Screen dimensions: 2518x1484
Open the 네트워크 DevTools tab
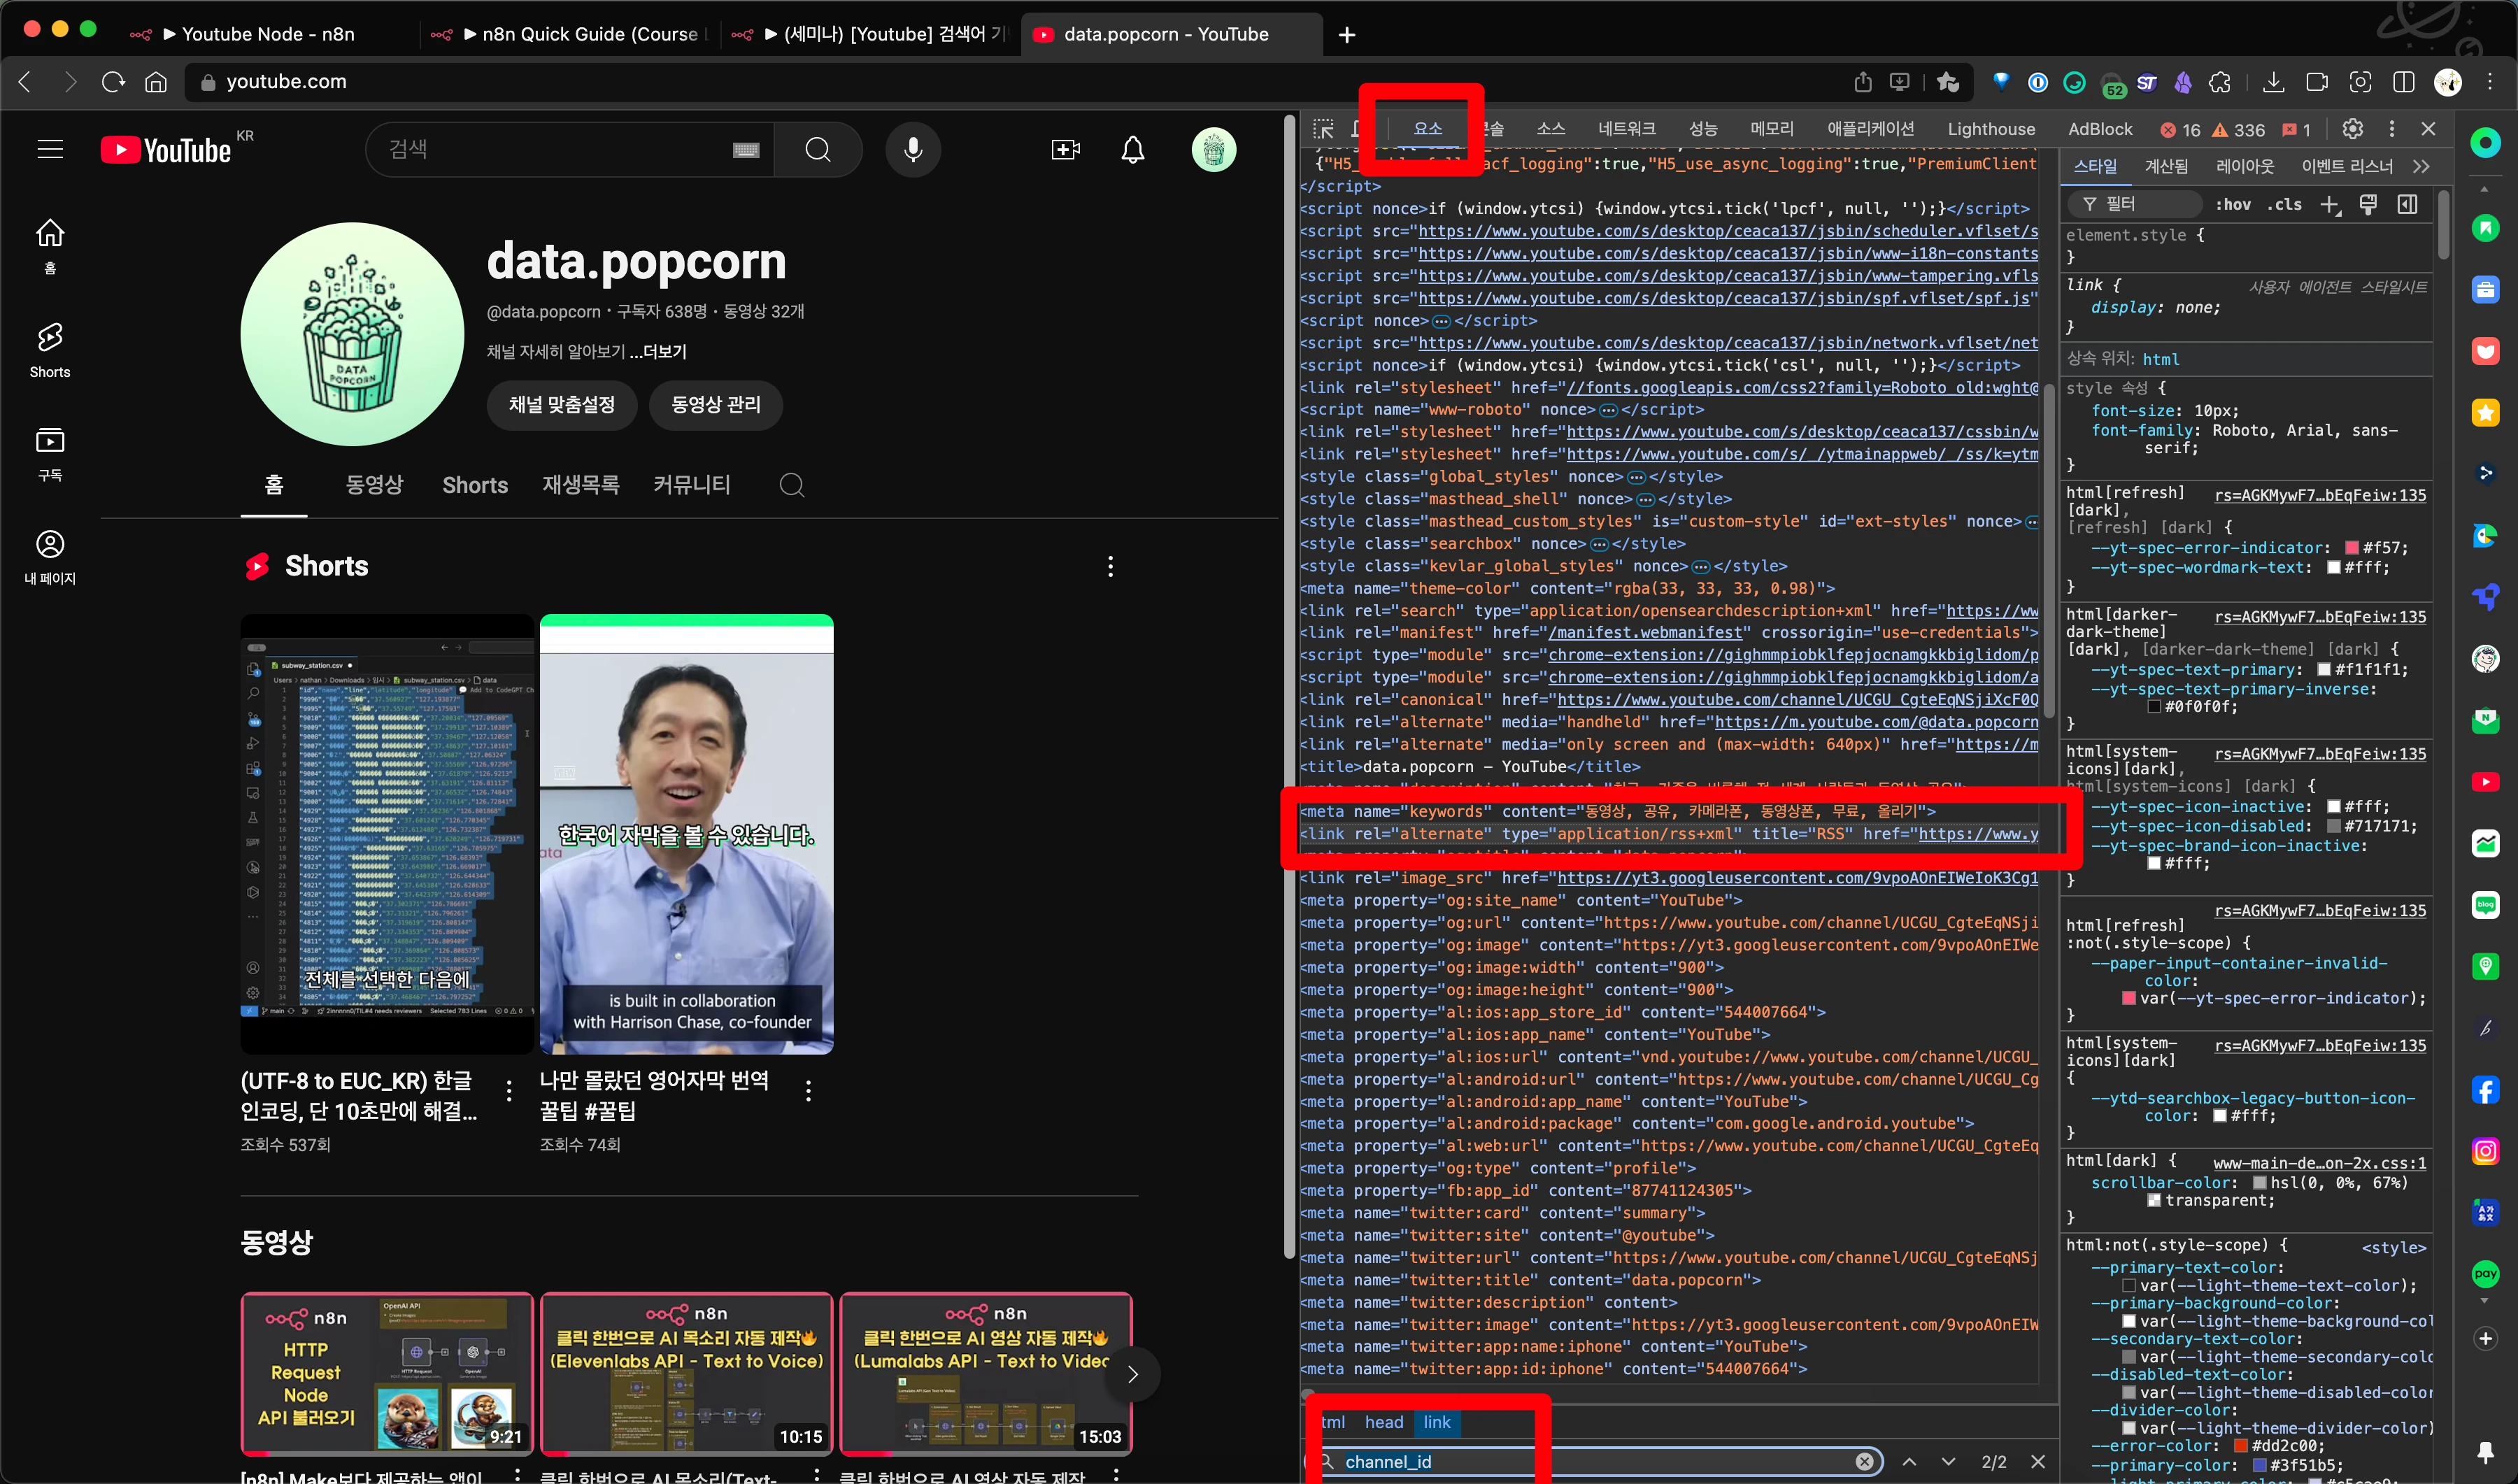tap(1626, 129)
